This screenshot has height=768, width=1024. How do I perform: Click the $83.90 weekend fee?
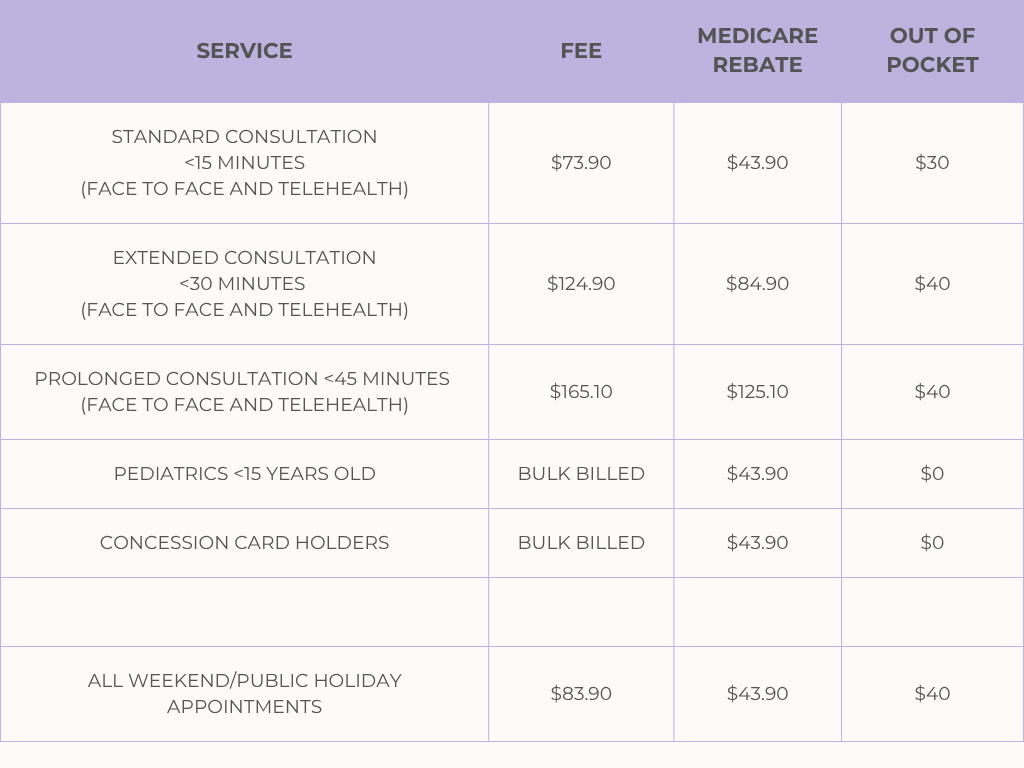581,694
